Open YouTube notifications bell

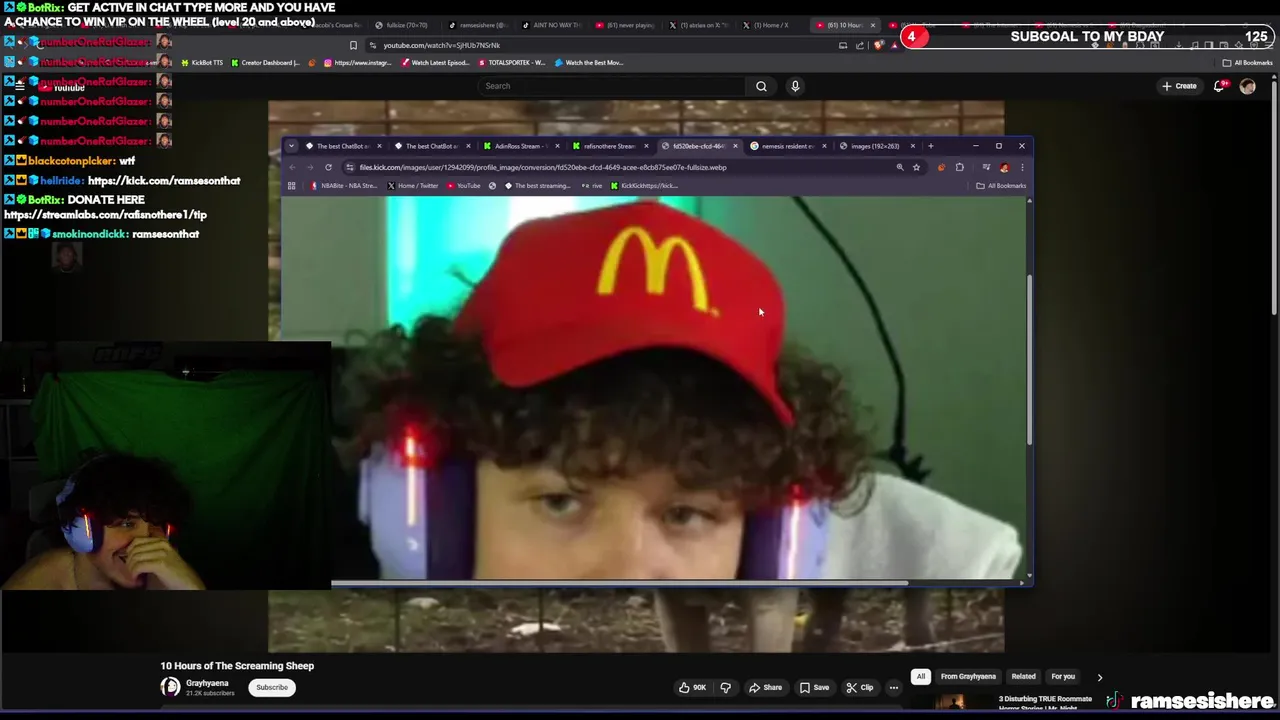(x=1219, y=86)
